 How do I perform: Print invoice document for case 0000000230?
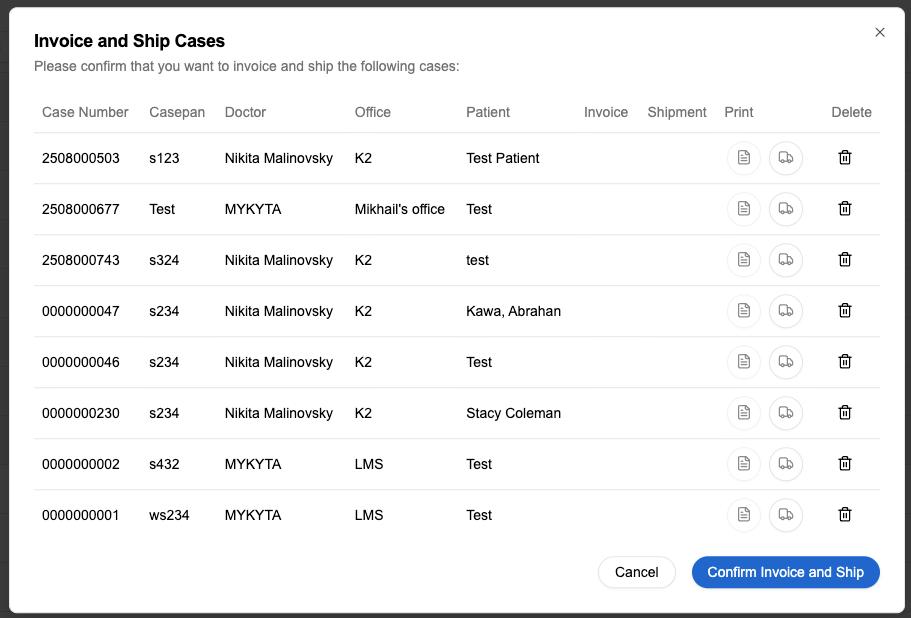point(744,413)
